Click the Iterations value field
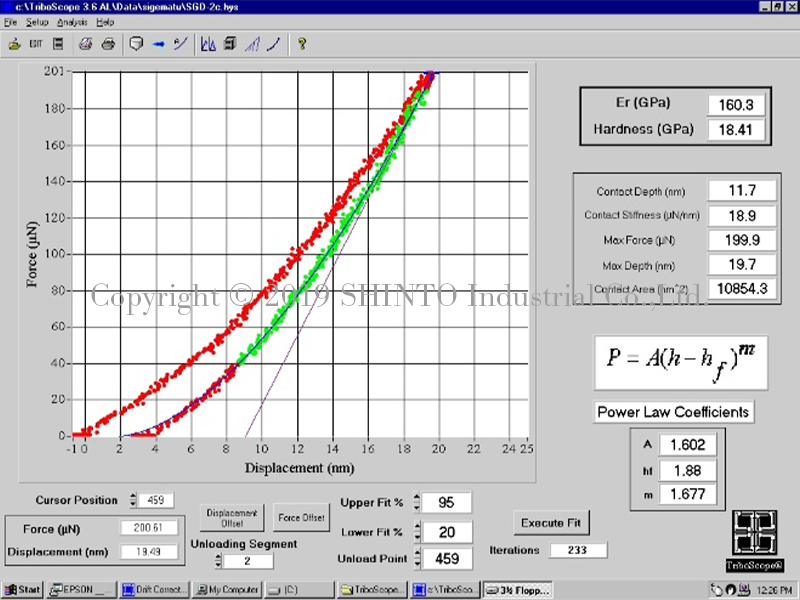Screen dimensions: 800x600 (x=578, y=550)
